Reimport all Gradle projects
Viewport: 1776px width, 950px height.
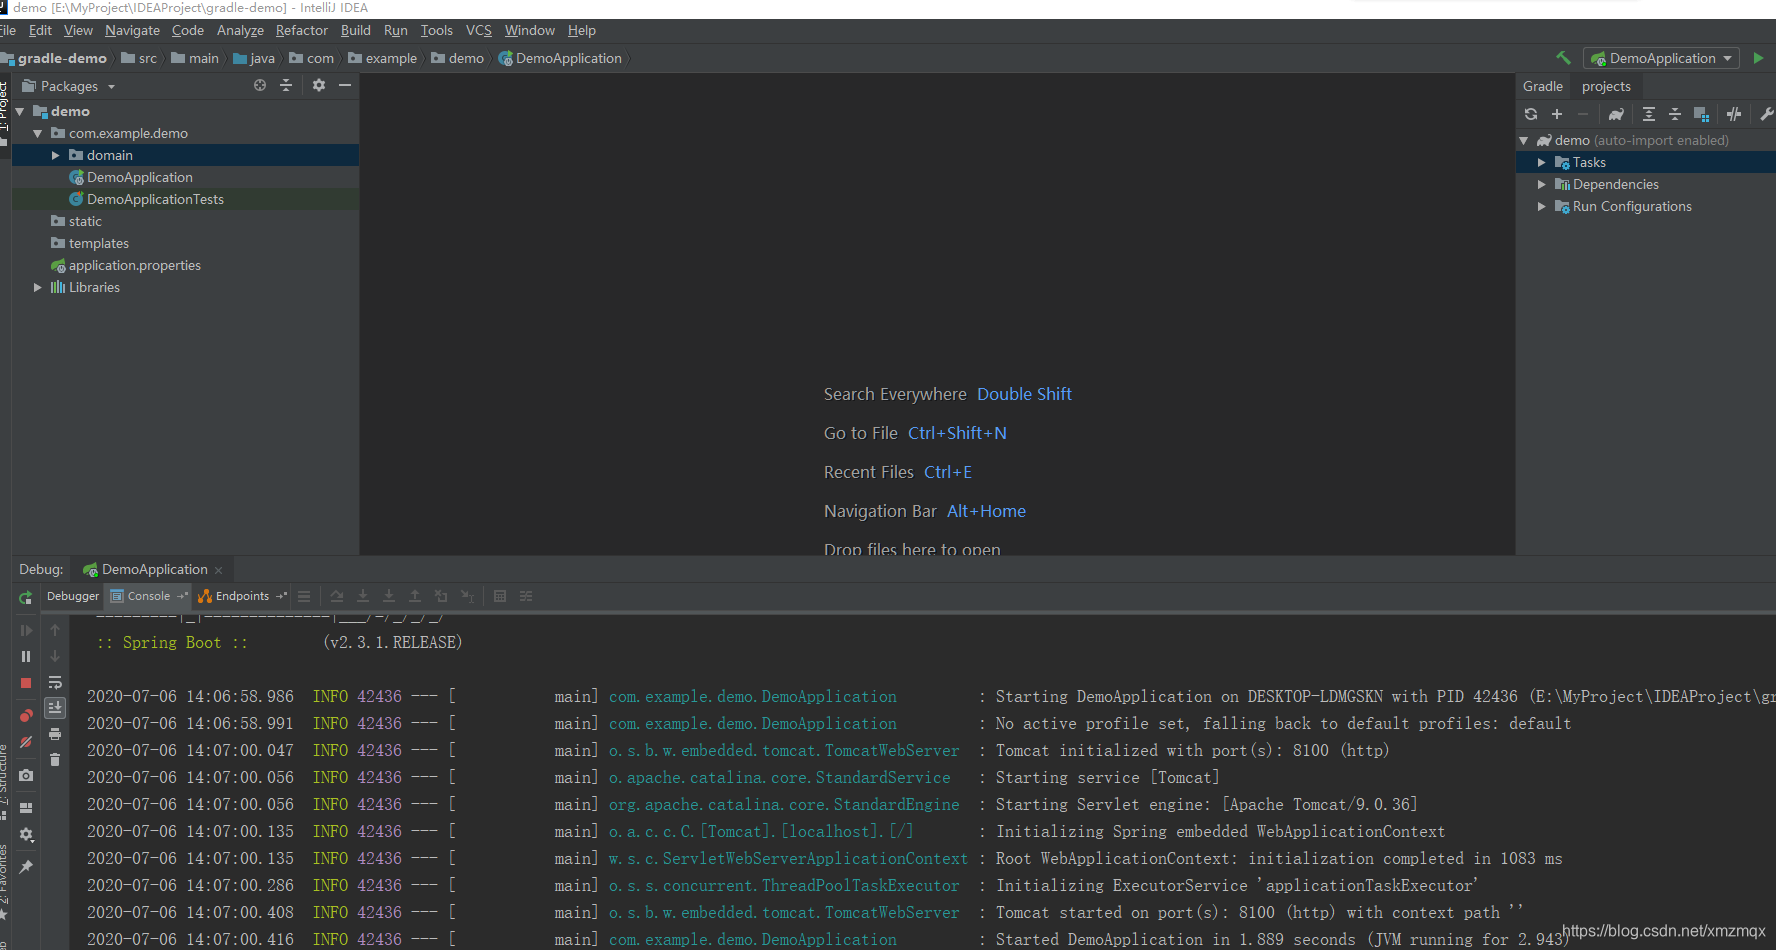coord(1531,114)
